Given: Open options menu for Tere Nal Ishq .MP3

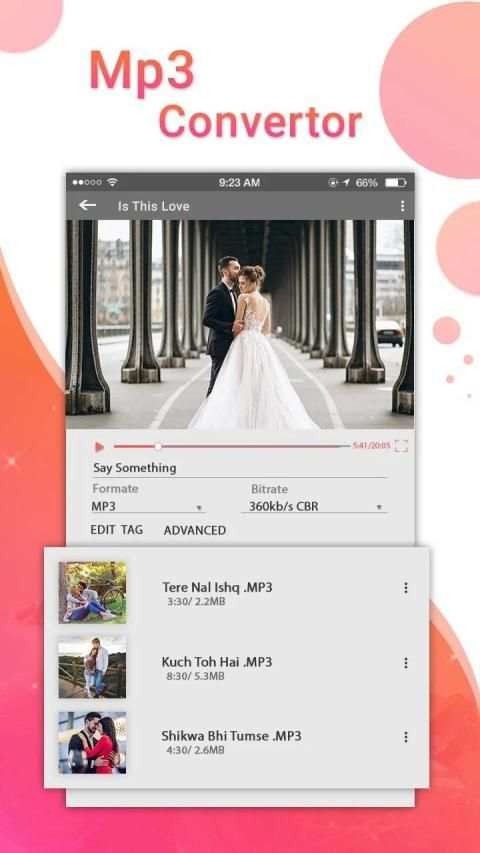Looking at the screenshot, I should 405,588.
